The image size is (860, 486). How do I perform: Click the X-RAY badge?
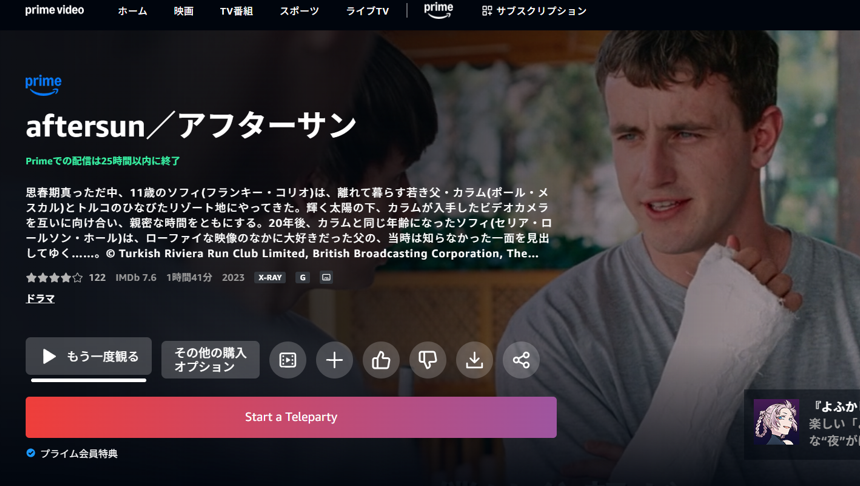click(270, 278)
